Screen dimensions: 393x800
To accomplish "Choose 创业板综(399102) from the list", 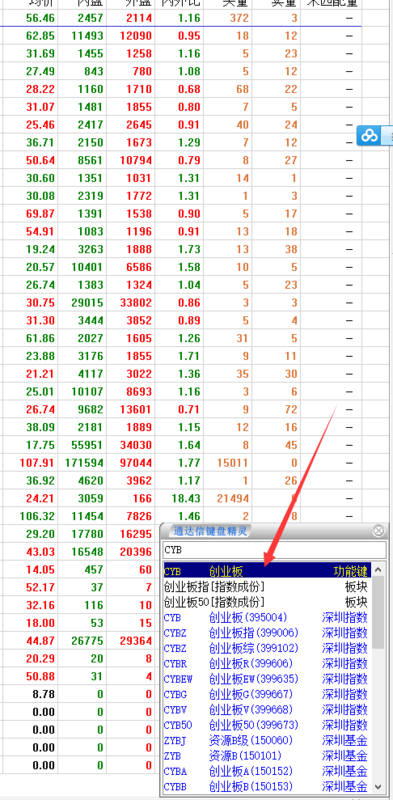I will [266, 648].
